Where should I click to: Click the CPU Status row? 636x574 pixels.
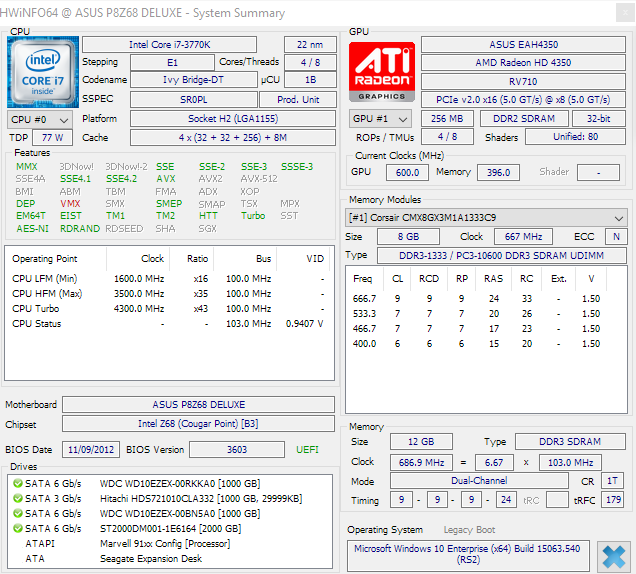click(x=169, y=324)
